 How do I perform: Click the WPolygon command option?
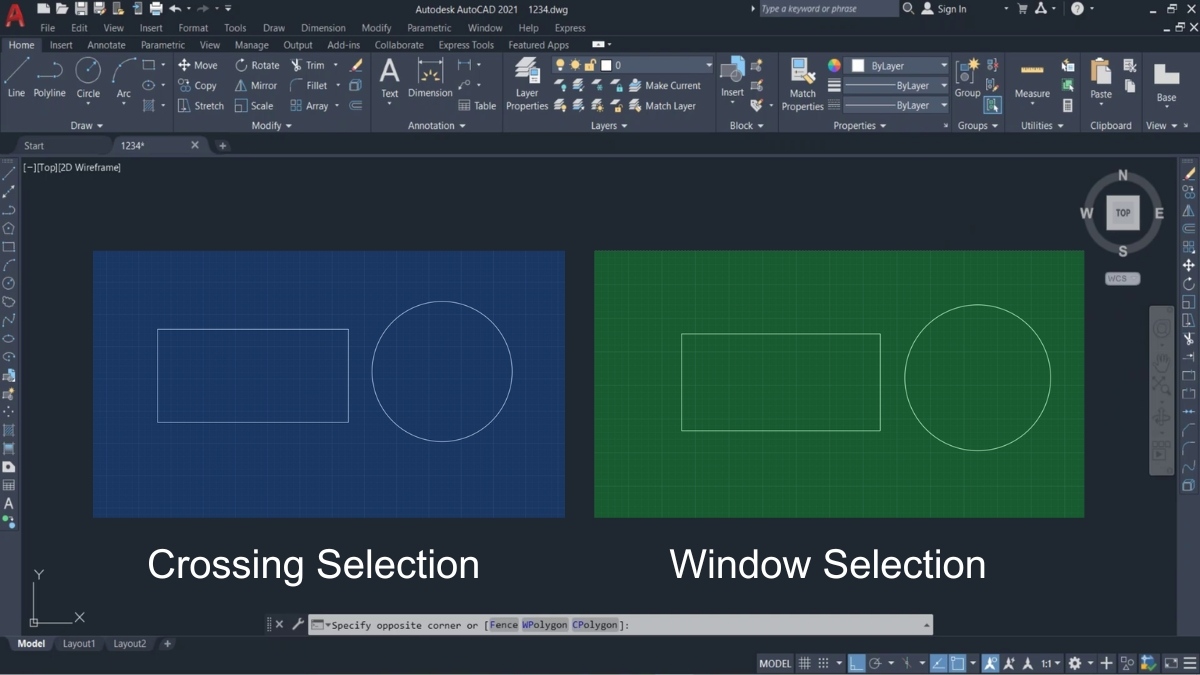(544, 625)
